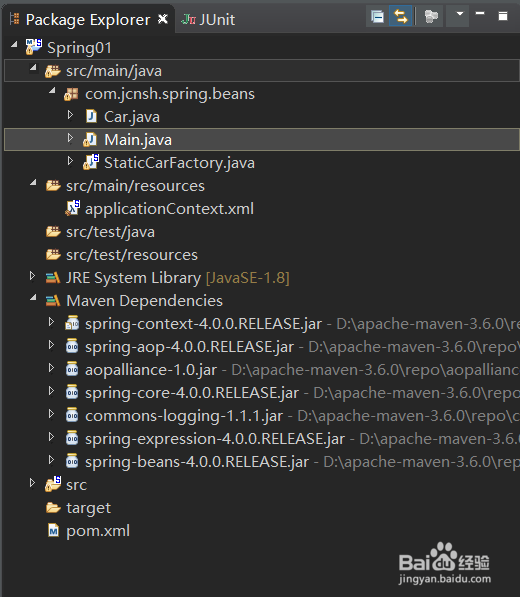Click the pom.xml Maven file icon
Screen dimensions: 520x597
coord(53,530)
